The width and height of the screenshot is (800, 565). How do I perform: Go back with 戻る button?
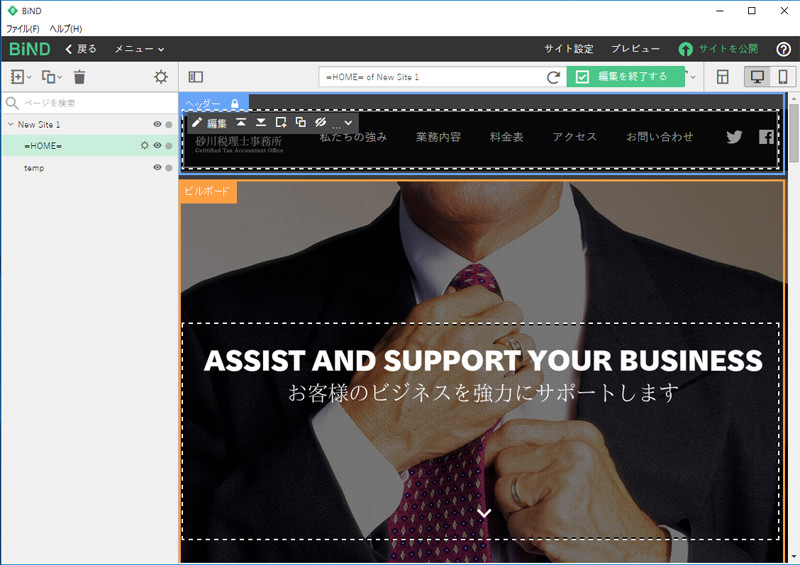[81, 49]
